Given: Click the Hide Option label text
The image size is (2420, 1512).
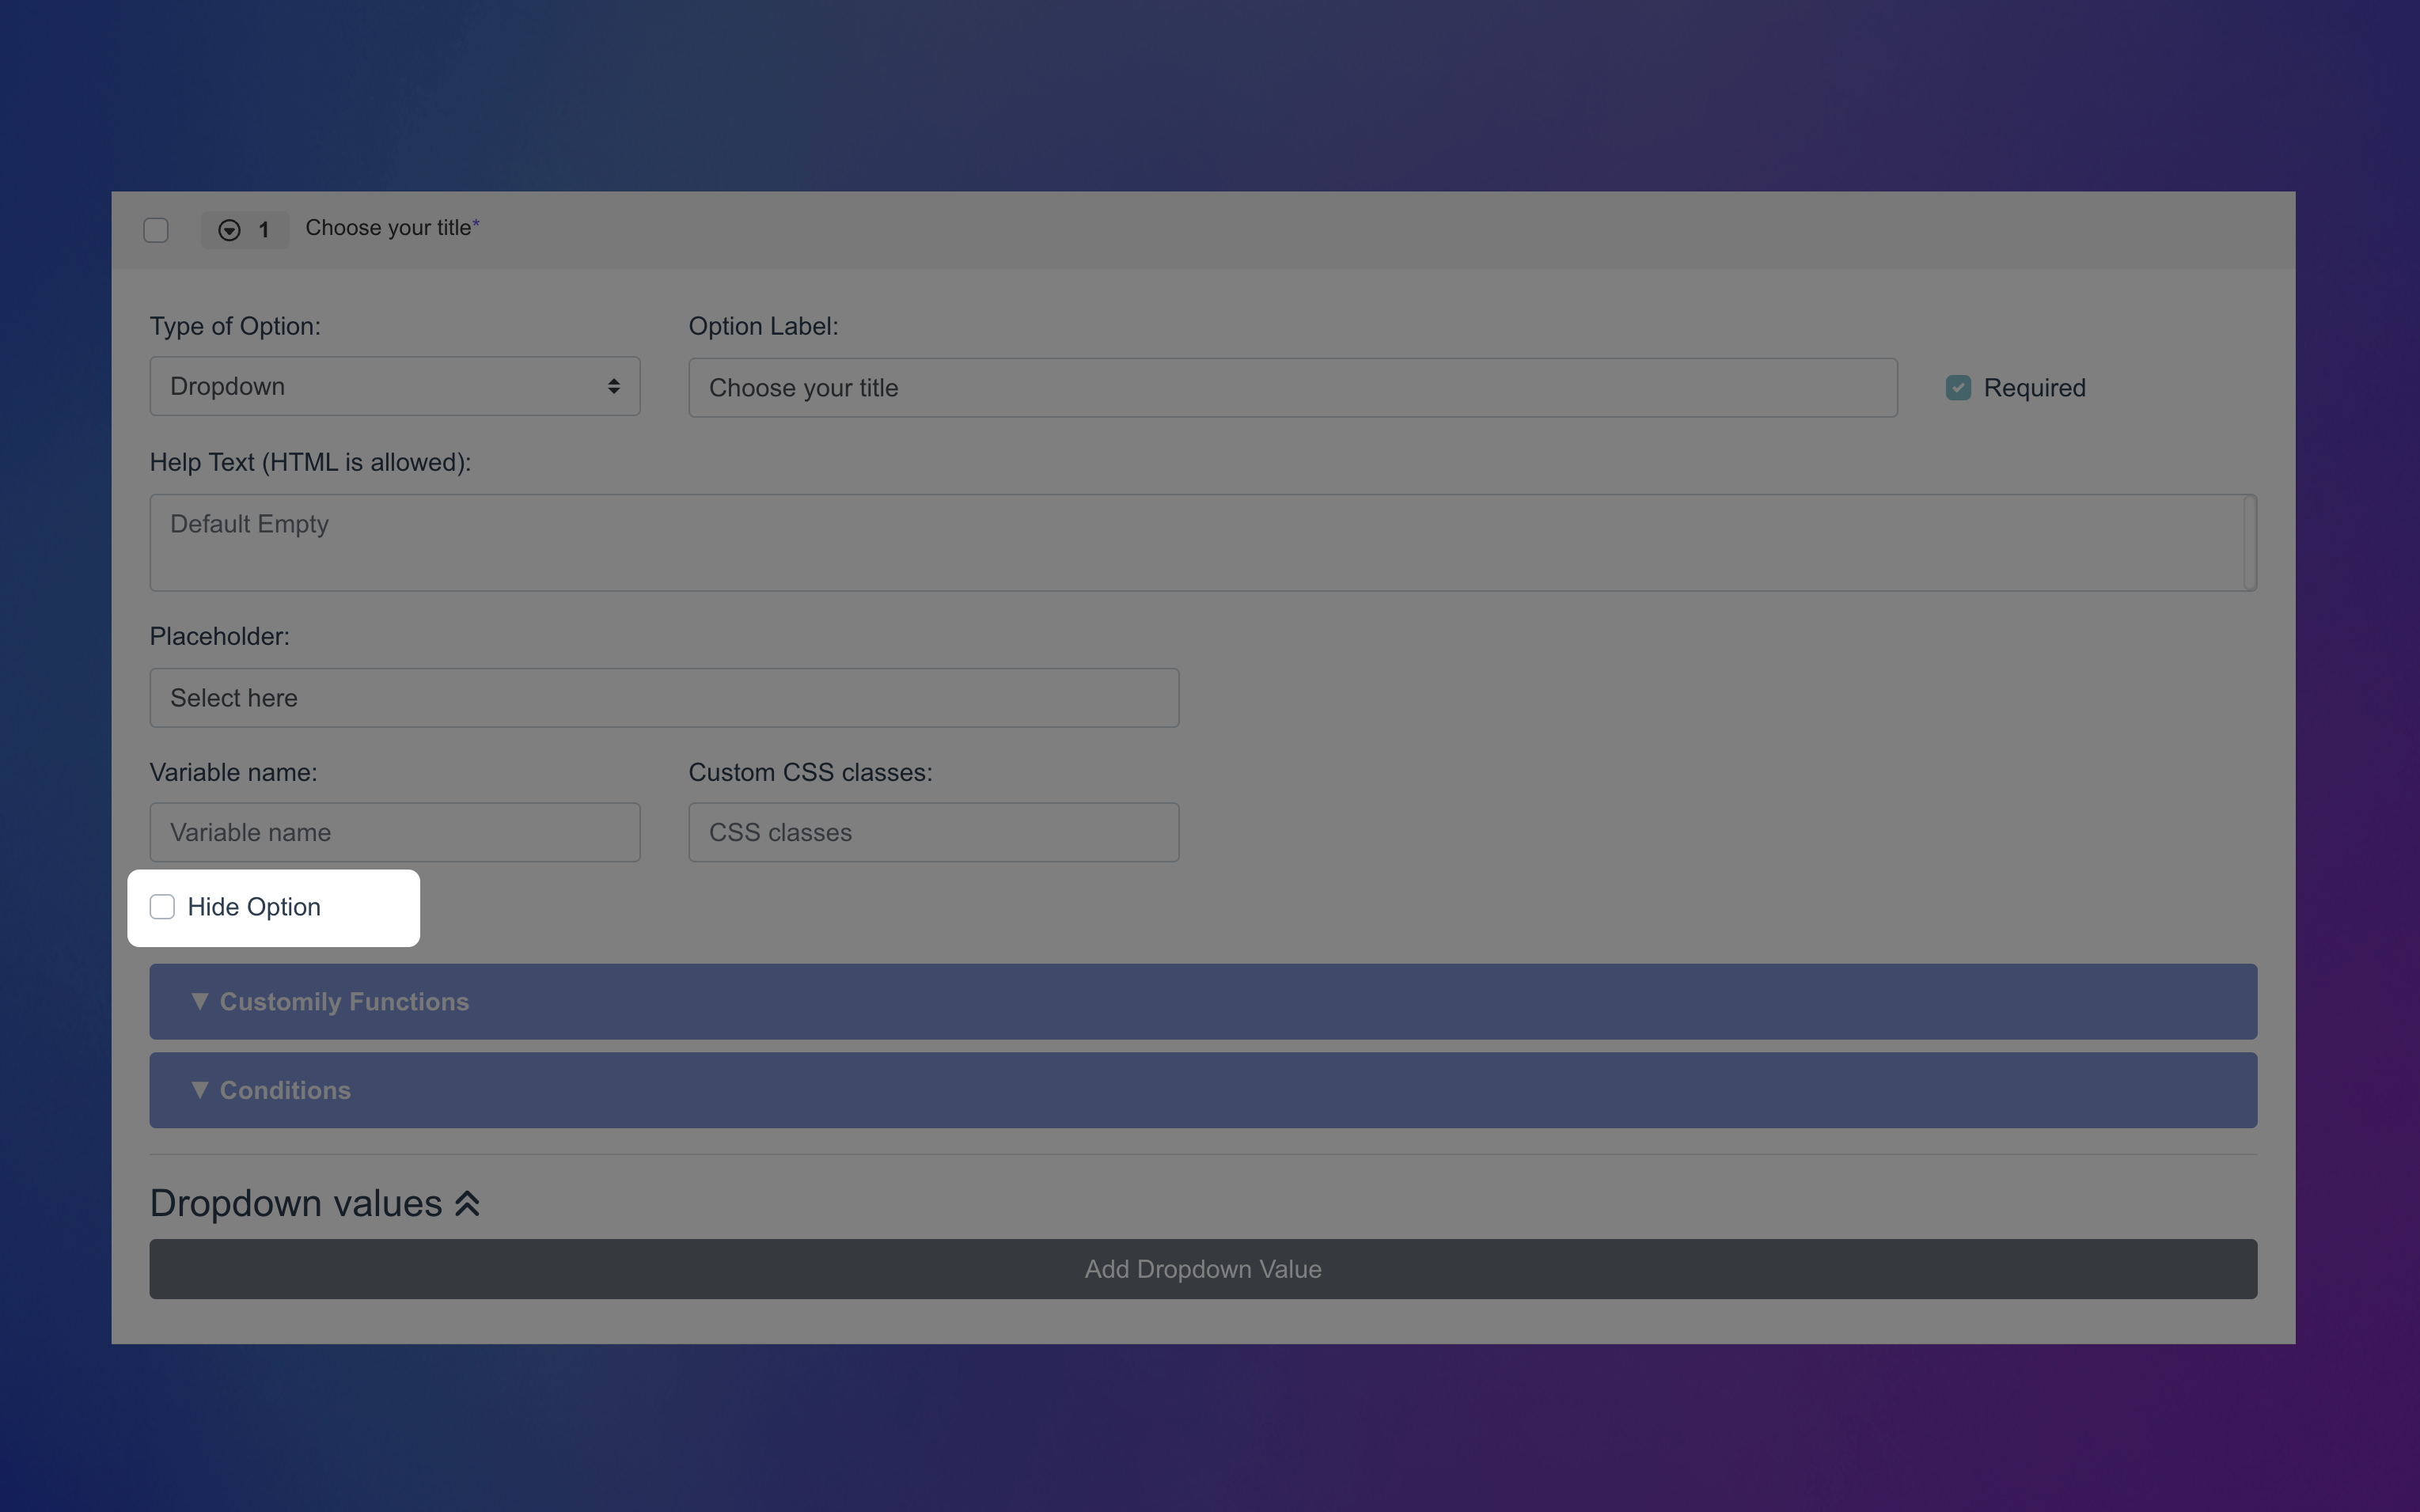Looking at the screenshot, I should [x=254, y=907].
